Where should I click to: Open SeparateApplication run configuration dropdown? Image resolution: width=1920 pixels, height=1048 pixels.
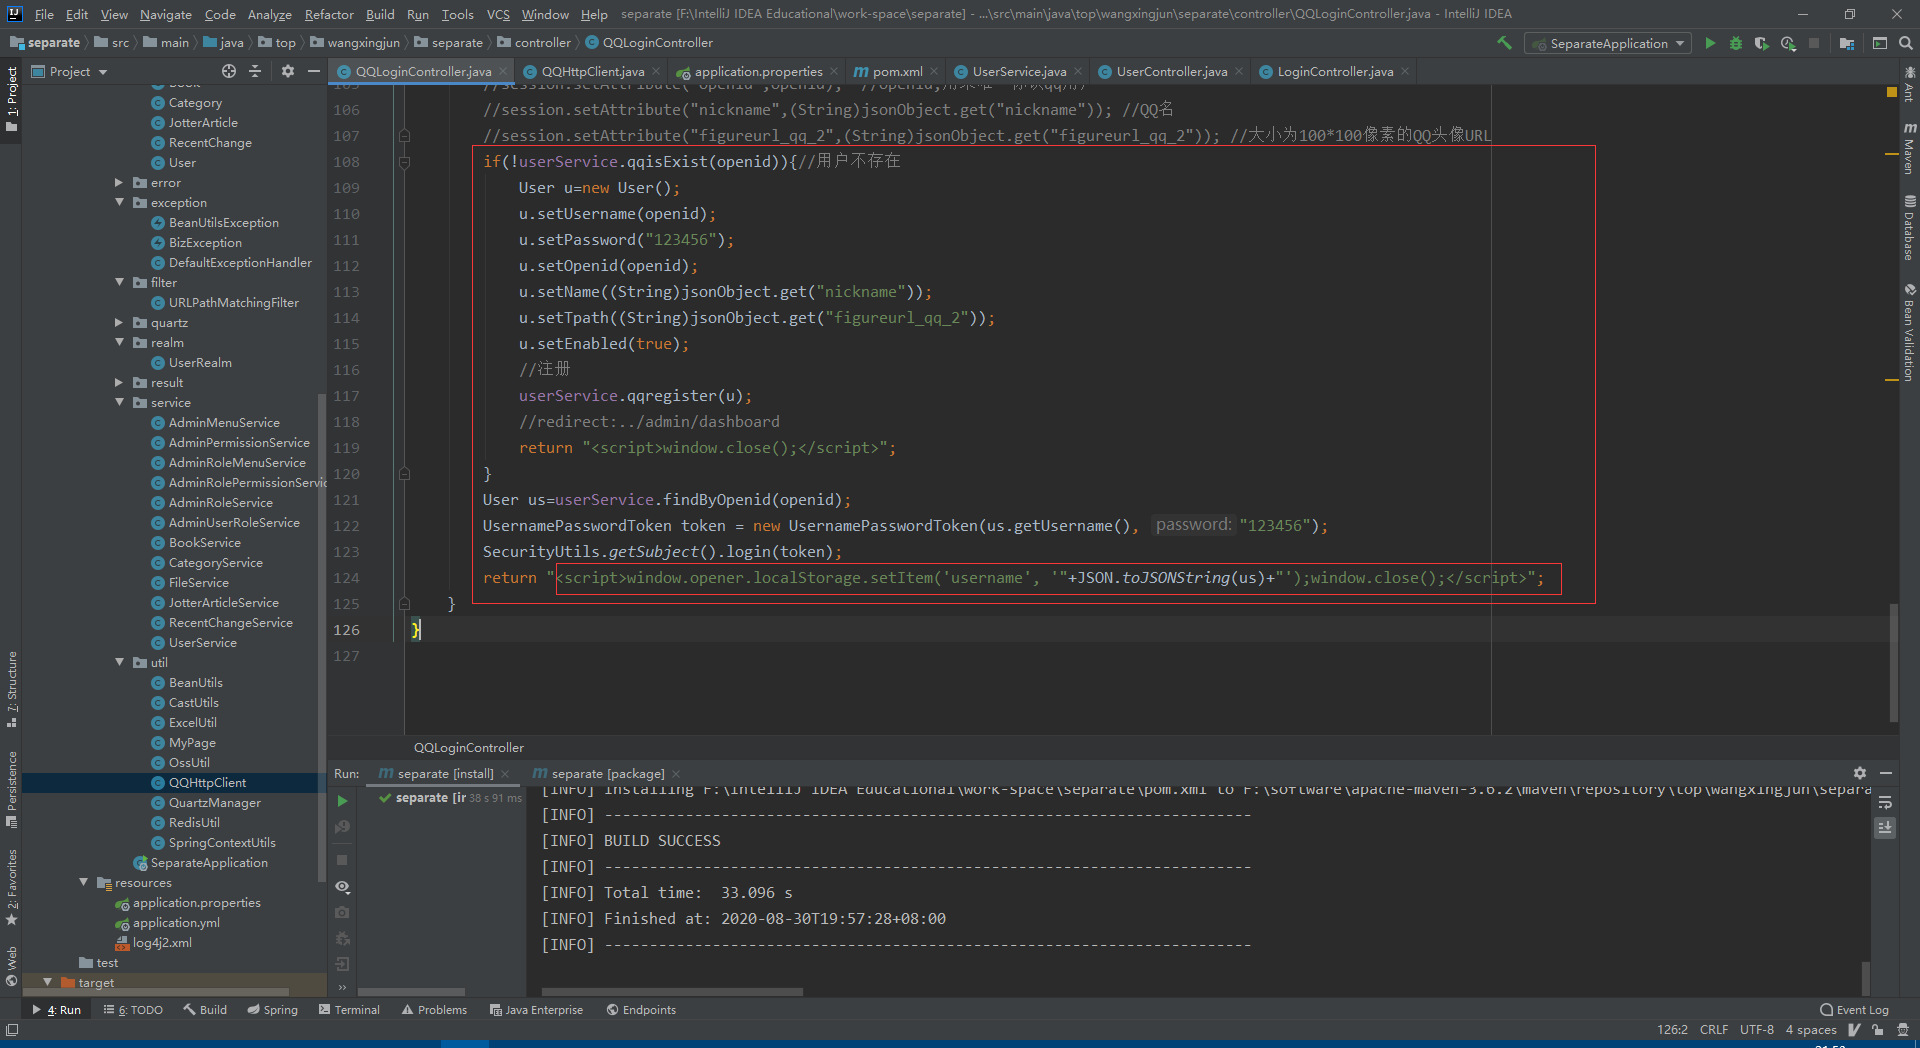tap(1609, 43)
